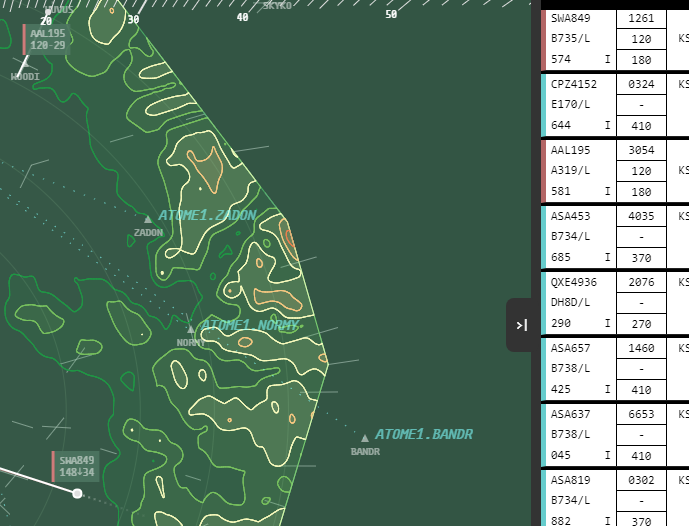This screenshot has width=689, height=526.
Task: Click the SWA849 radar data block
Action: pyautogui.click(x=76, y=466)
